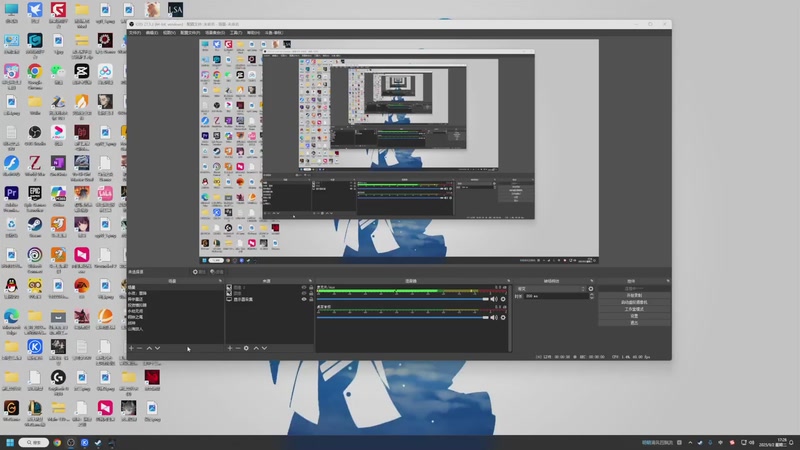Viewport: 800px width, 450px height.
Task: Pop out the Scenes dock panel
Action: click(220, 281)
